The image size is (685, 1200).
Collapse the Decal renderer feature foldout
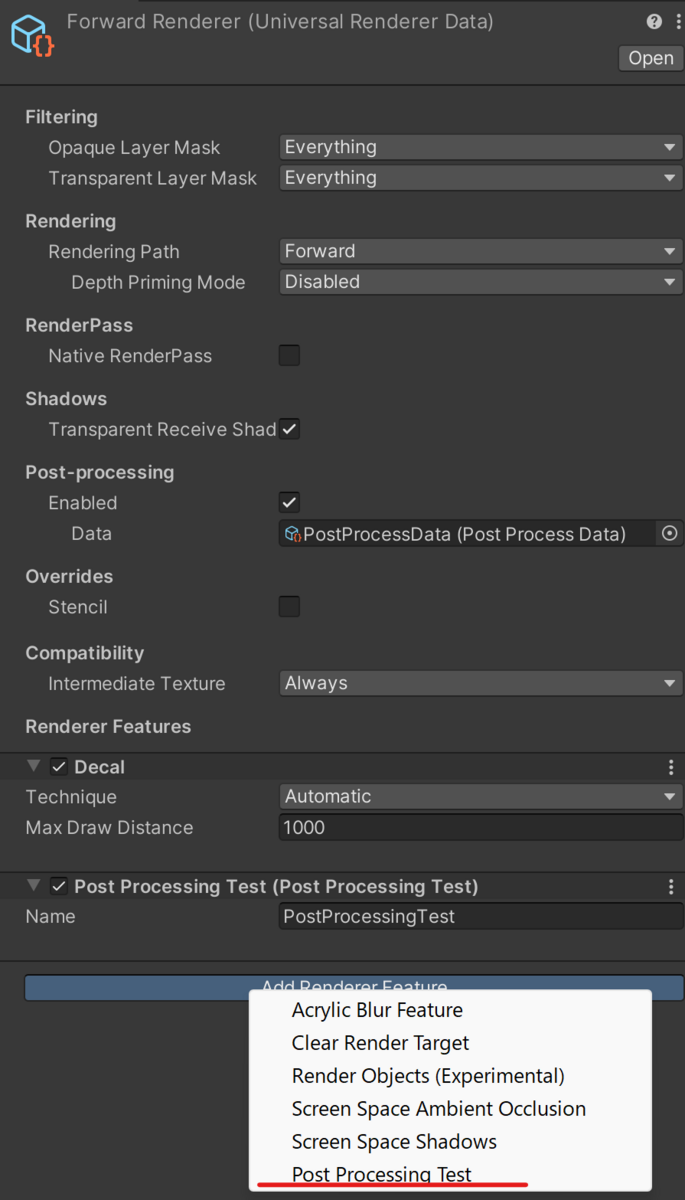pos(33,766)
